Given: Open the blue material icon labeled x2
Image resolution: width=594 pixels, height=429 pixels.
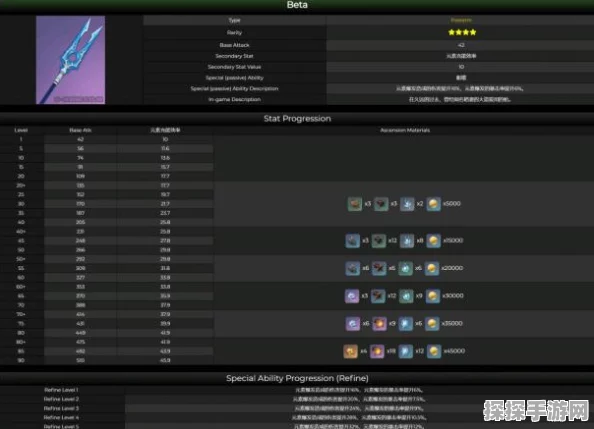Looking at the screenshot, I should [x=407, y=204].
